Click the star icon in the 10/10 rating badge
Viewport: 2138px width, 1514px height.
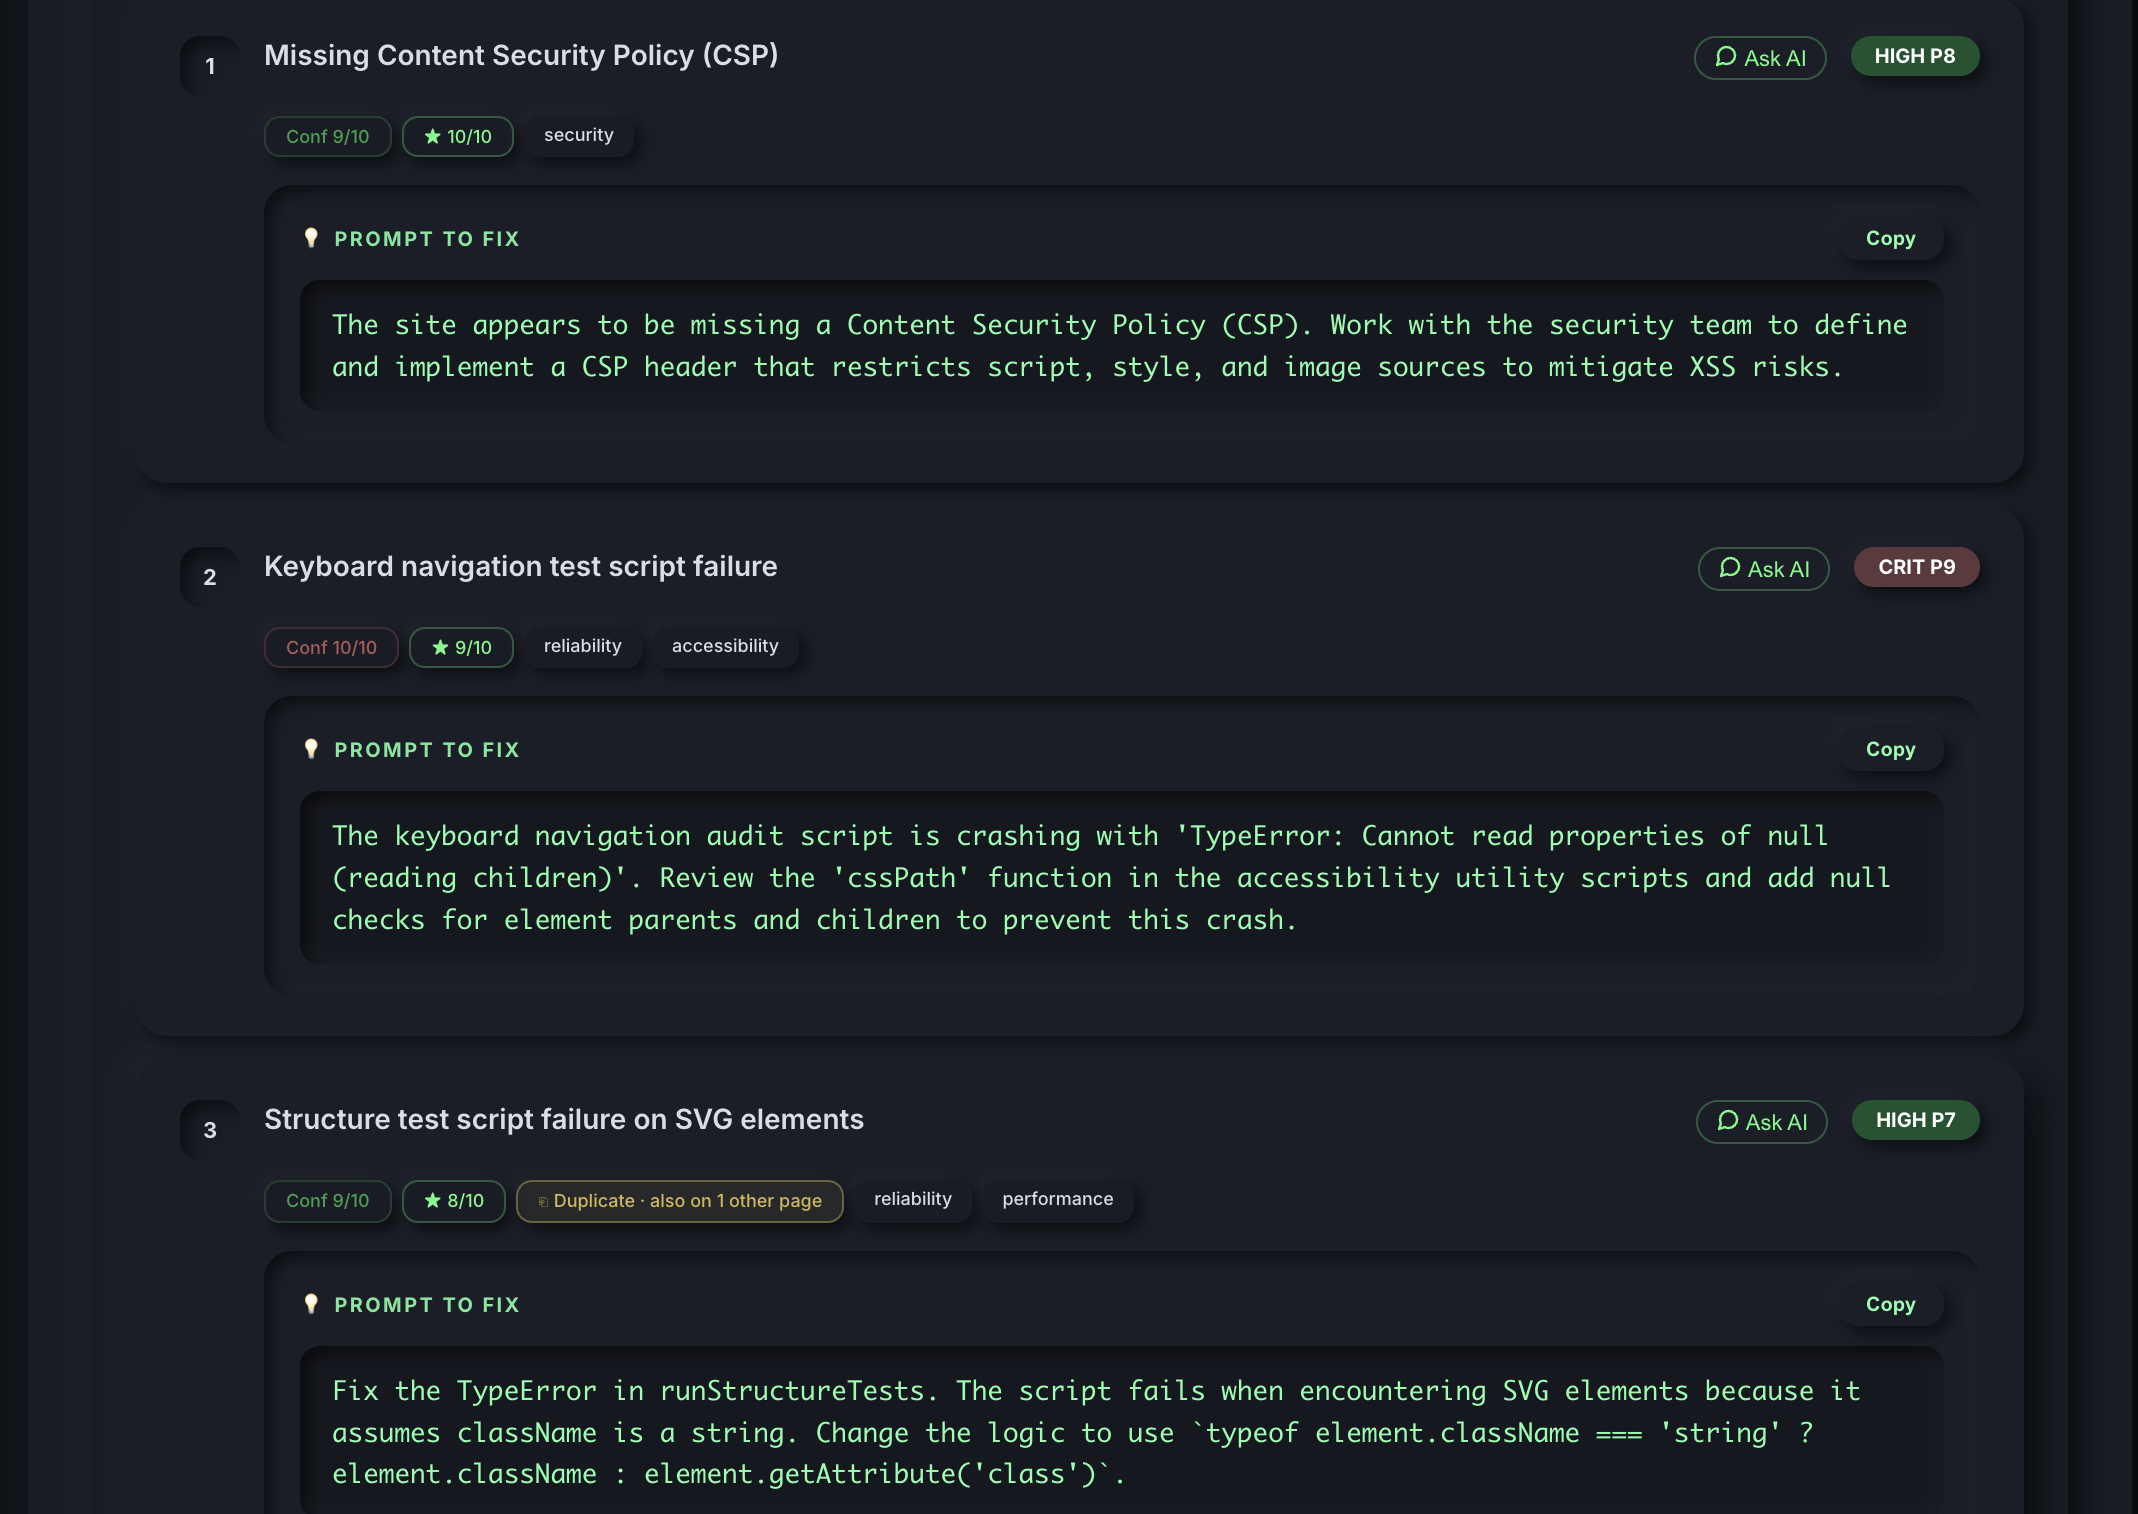[x=432, y=136]
